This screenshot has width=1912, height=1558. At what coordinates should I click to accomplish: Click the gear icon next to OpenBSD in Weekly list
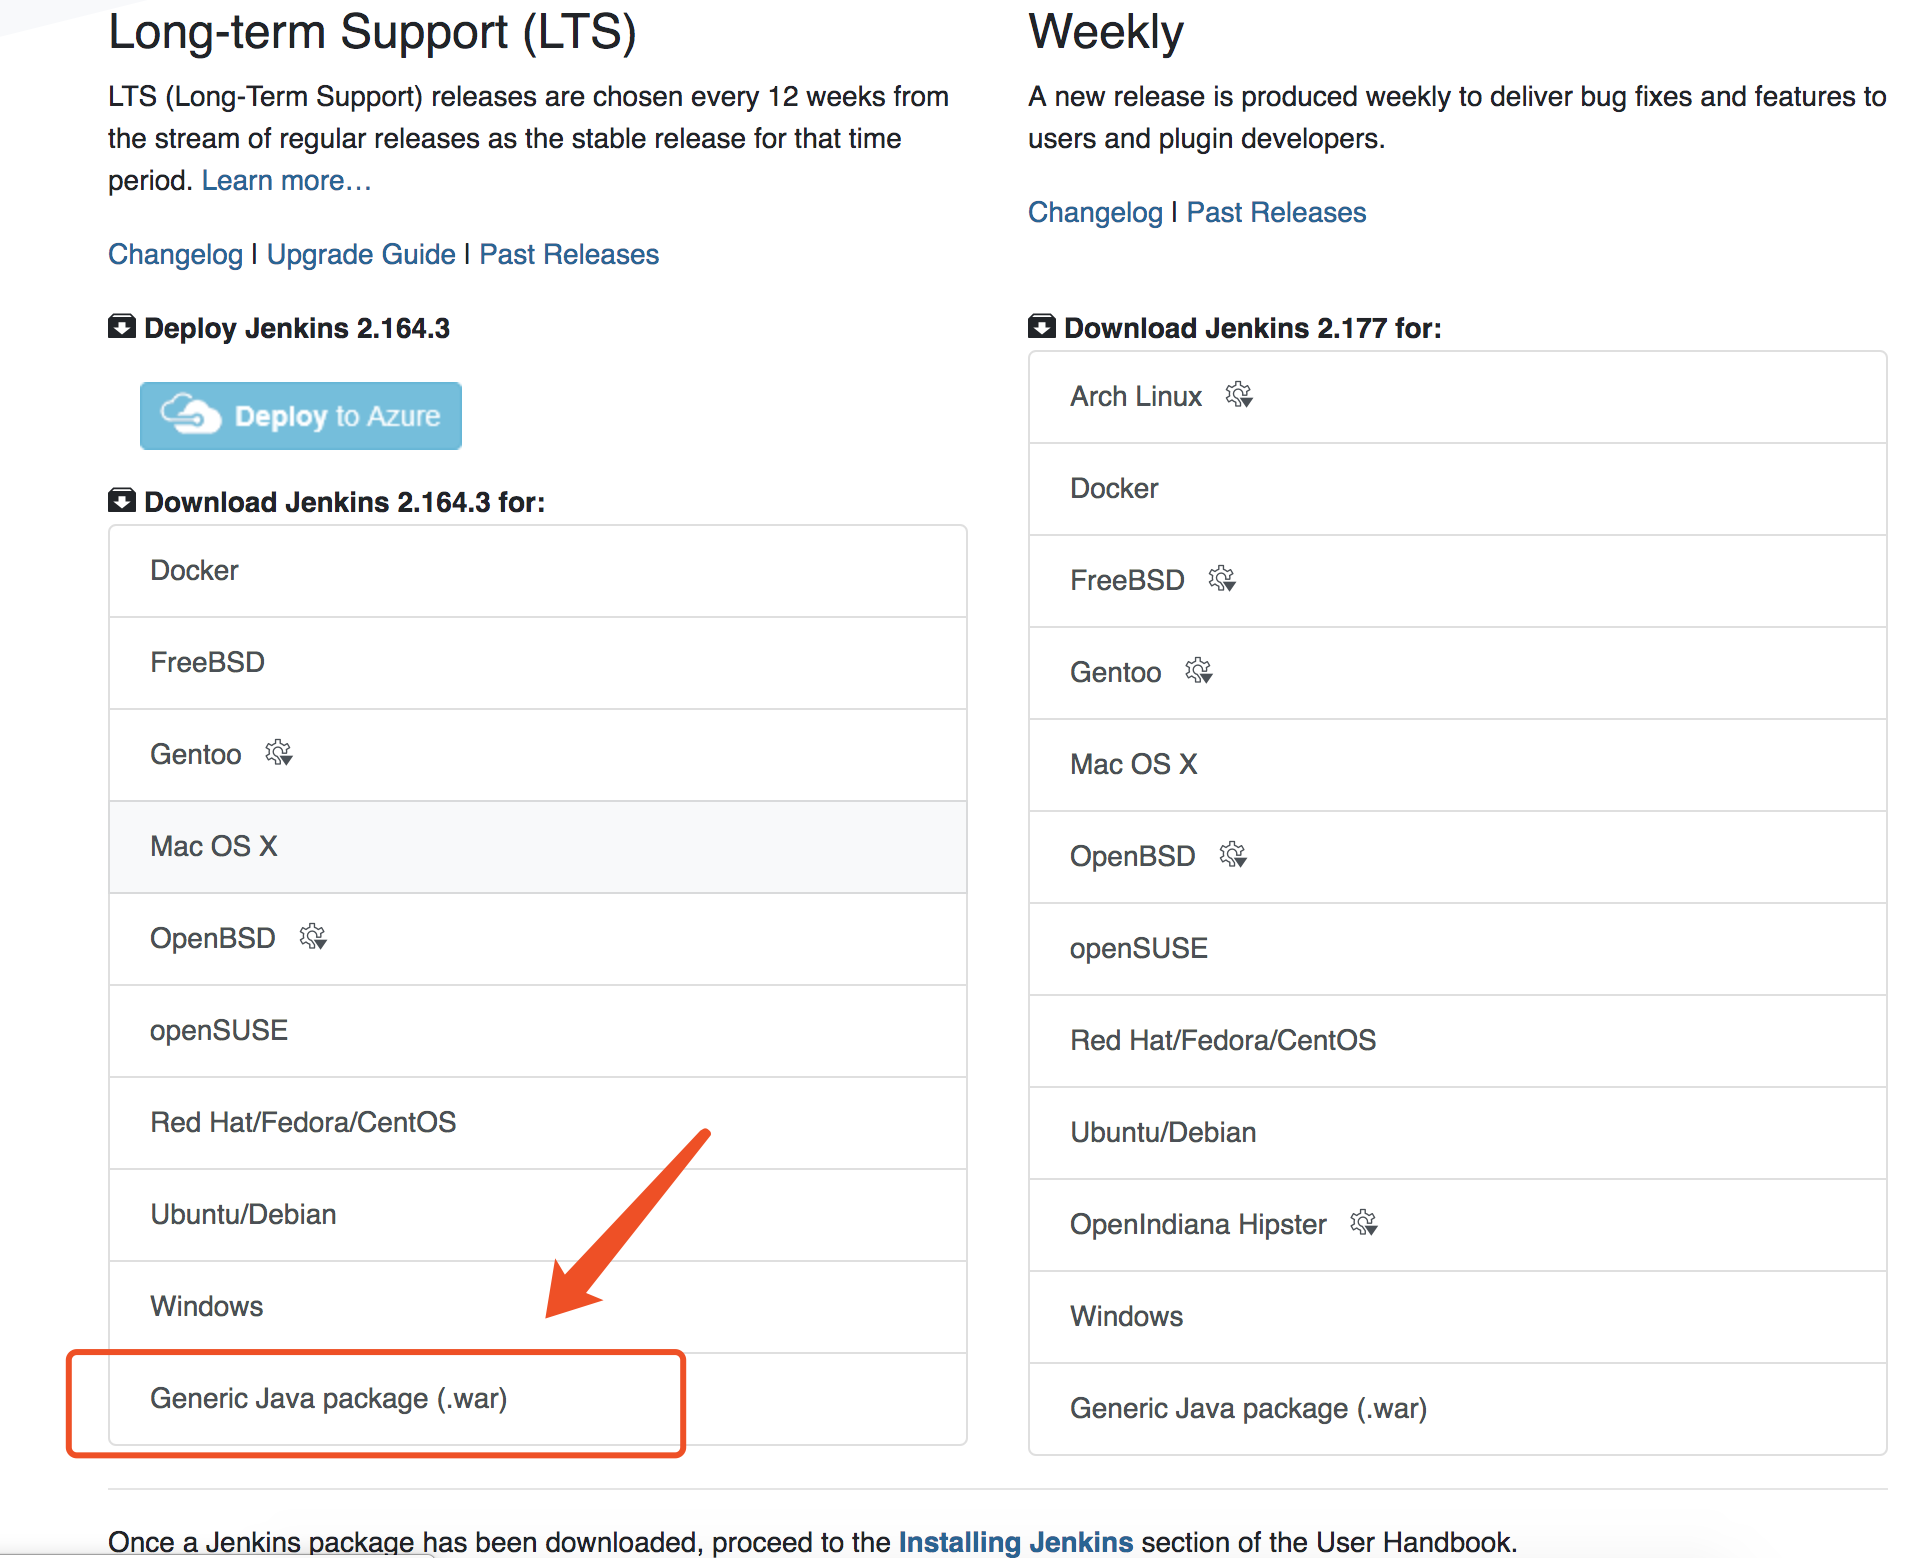pos(1233,855)
